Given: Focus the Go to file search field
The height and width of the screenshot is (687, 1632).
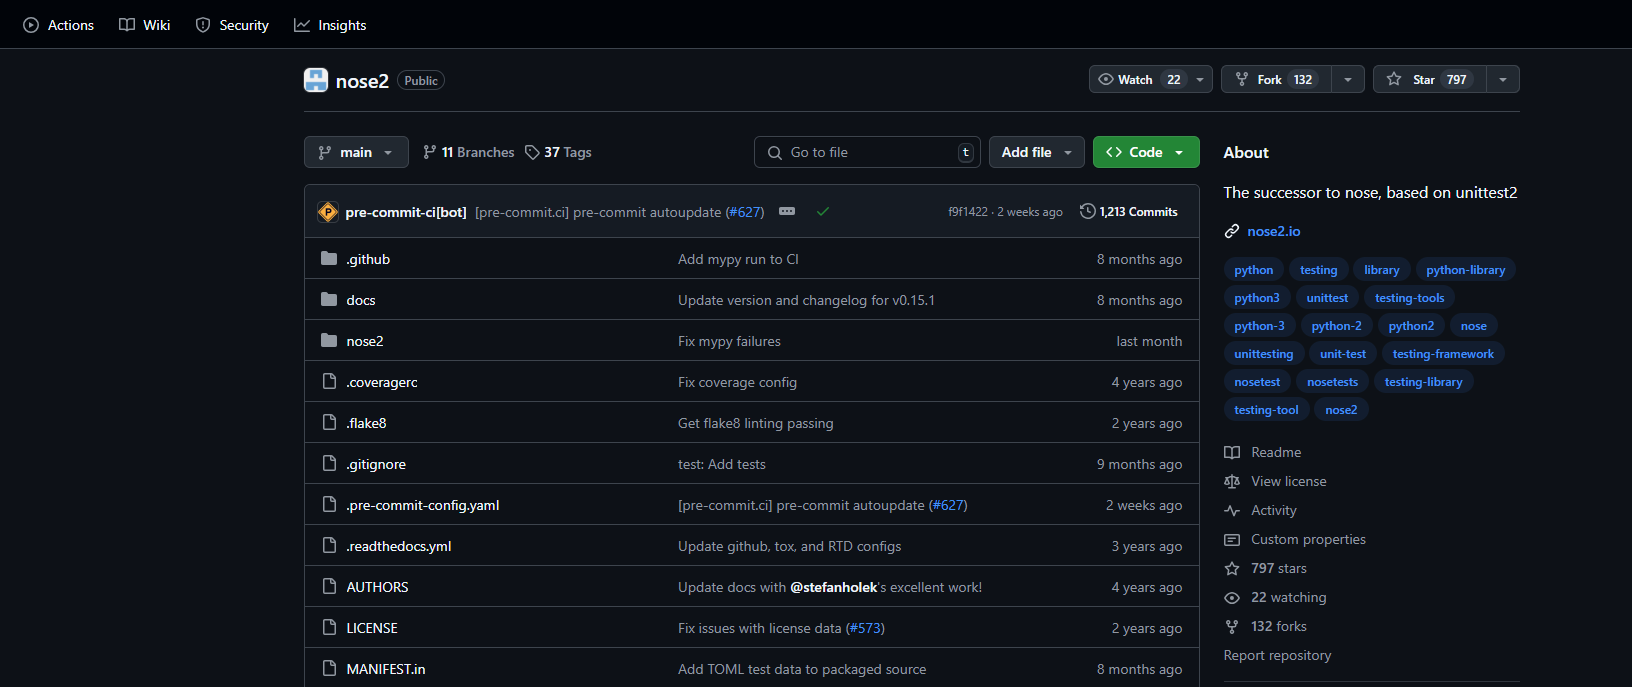Looking at the screenshot, I should [867, 152].
